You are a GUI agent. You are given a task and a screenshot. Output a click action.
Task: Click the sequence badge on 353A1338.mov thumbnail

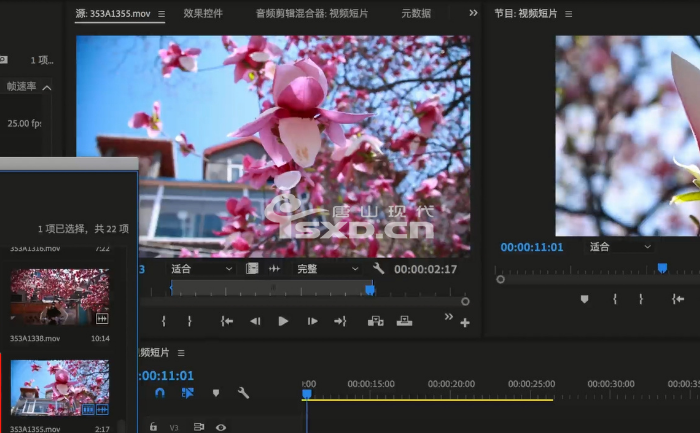click(x=102, y=318)
